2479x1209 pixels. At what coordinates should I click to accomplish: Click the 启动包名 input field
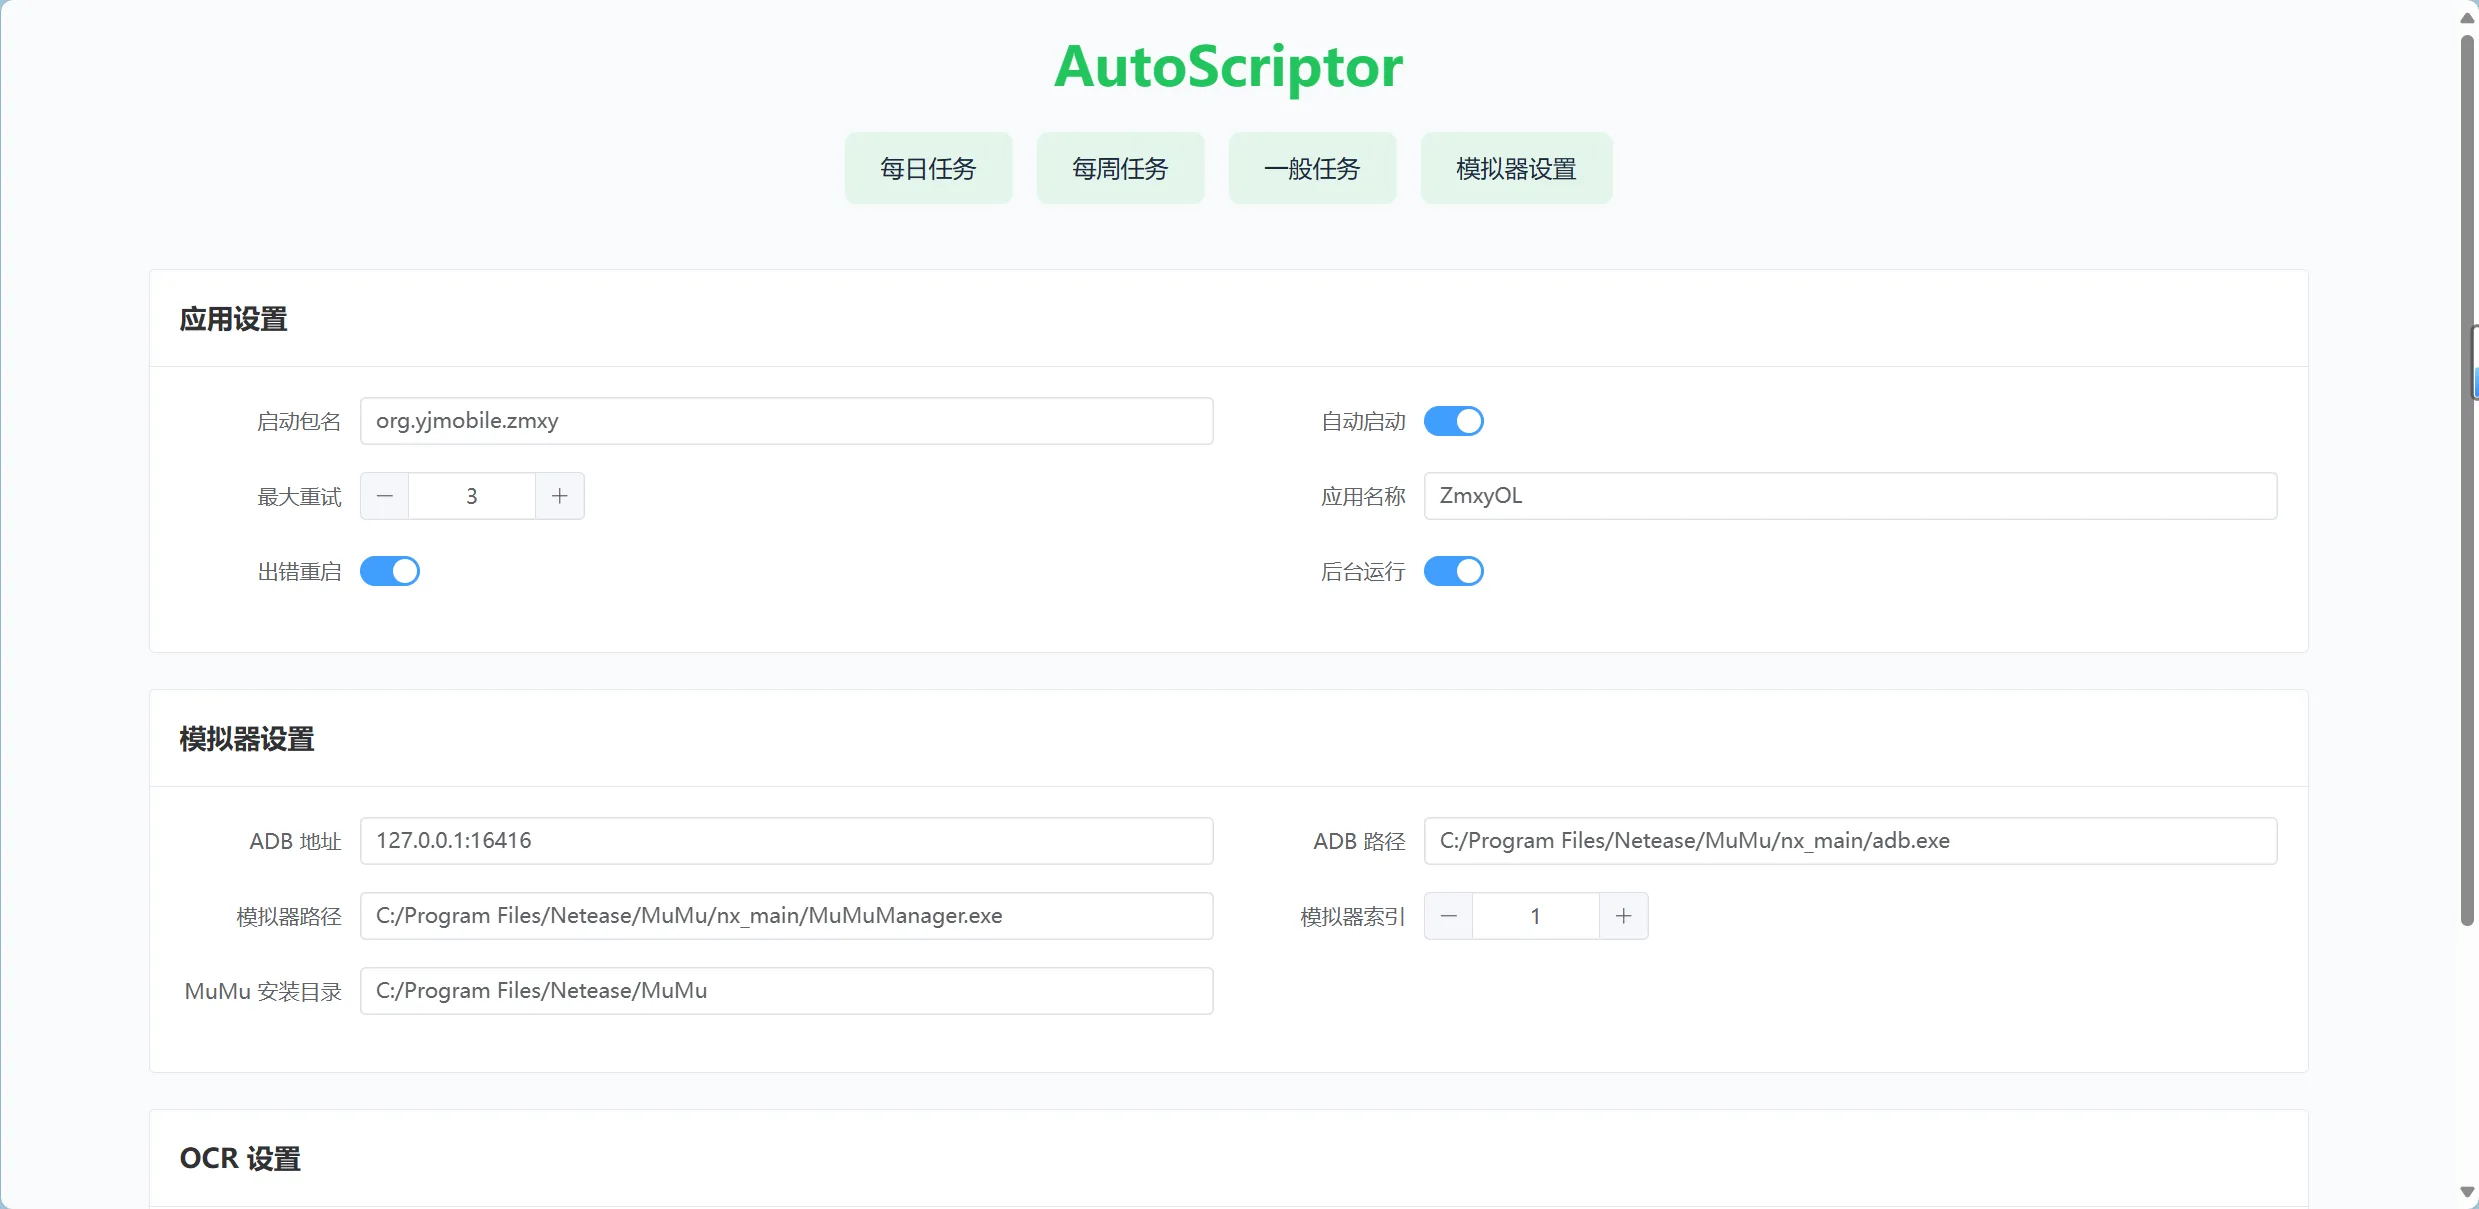click(x=786, y=421)
